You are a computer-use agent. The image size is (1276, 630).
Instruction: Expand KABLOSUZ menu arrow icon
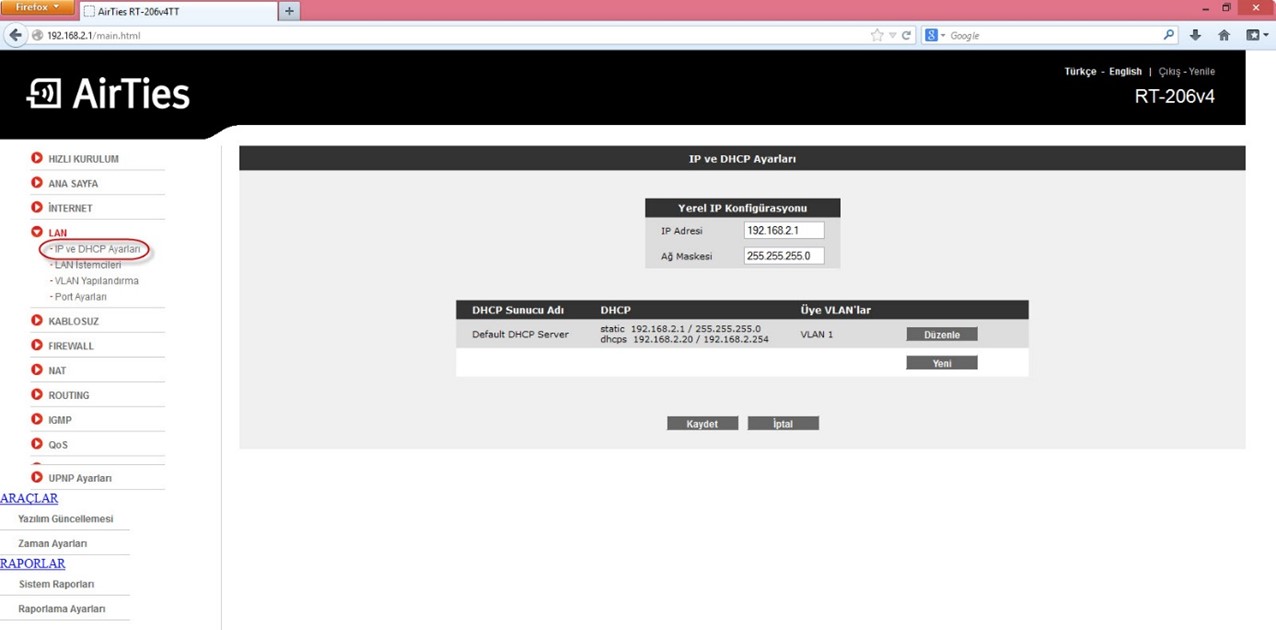(x=37, y=321)
